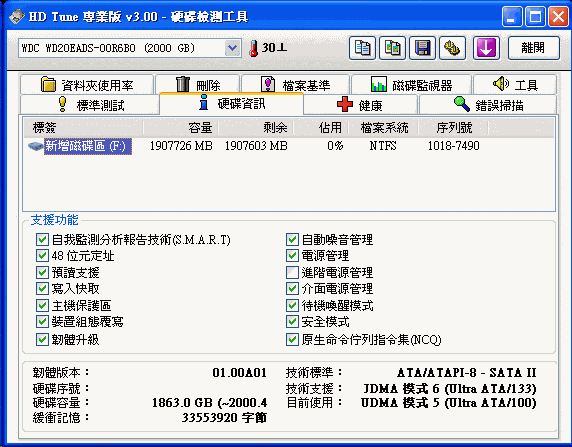Click the ATA/ATAPI-8 - SATA II value
The width and height of the screenshot is (572, 447).
(x=467, y=373)
